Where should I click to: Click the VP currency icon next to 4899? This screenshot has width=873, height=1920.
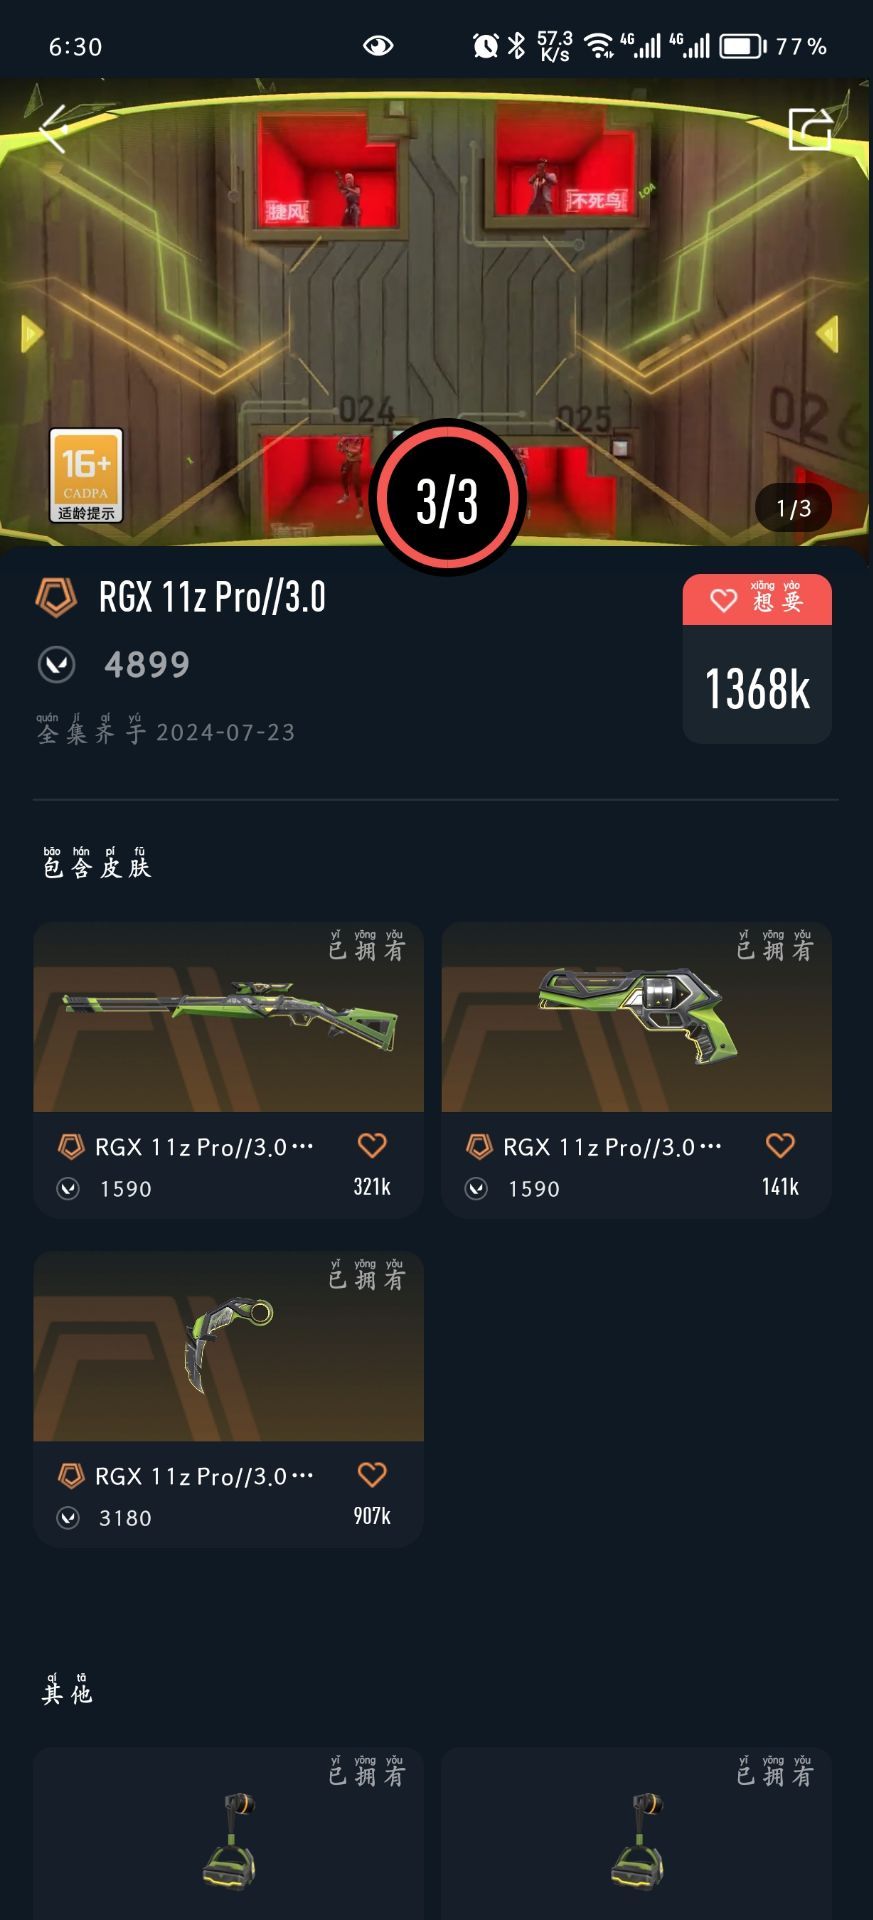[56, 665]
